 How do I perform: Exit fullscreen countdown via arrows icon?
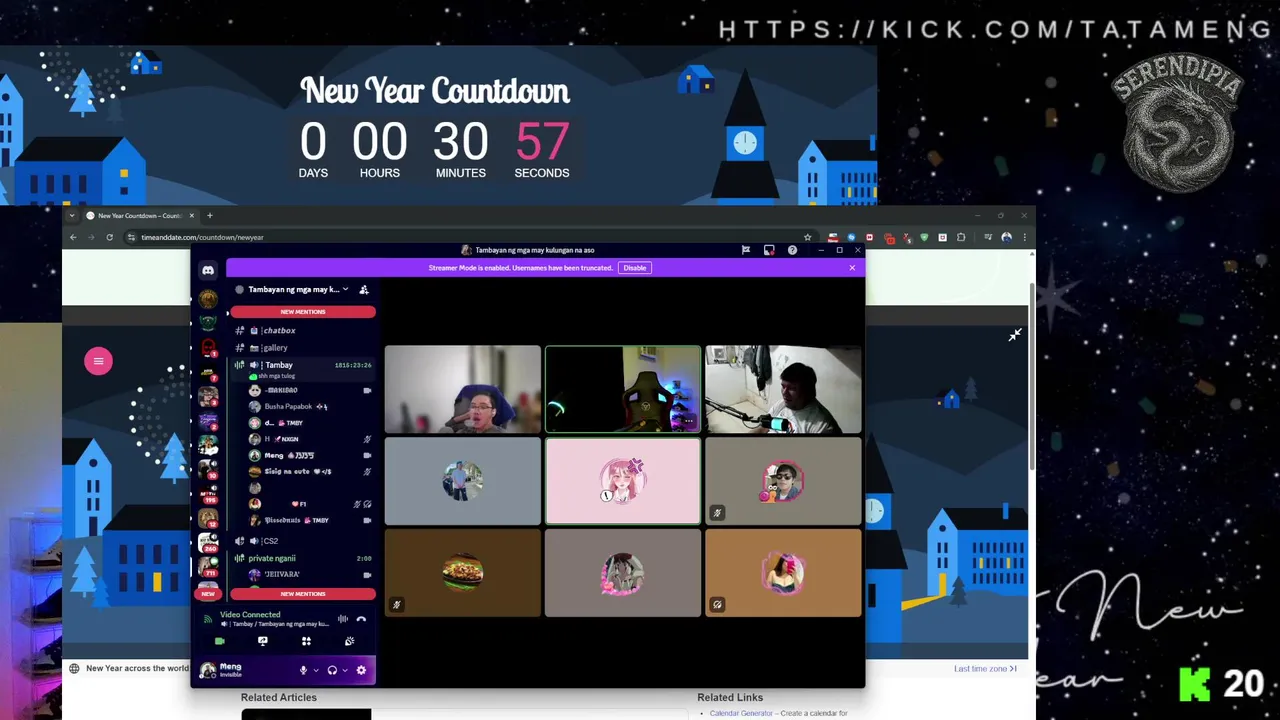[1015, 335]
